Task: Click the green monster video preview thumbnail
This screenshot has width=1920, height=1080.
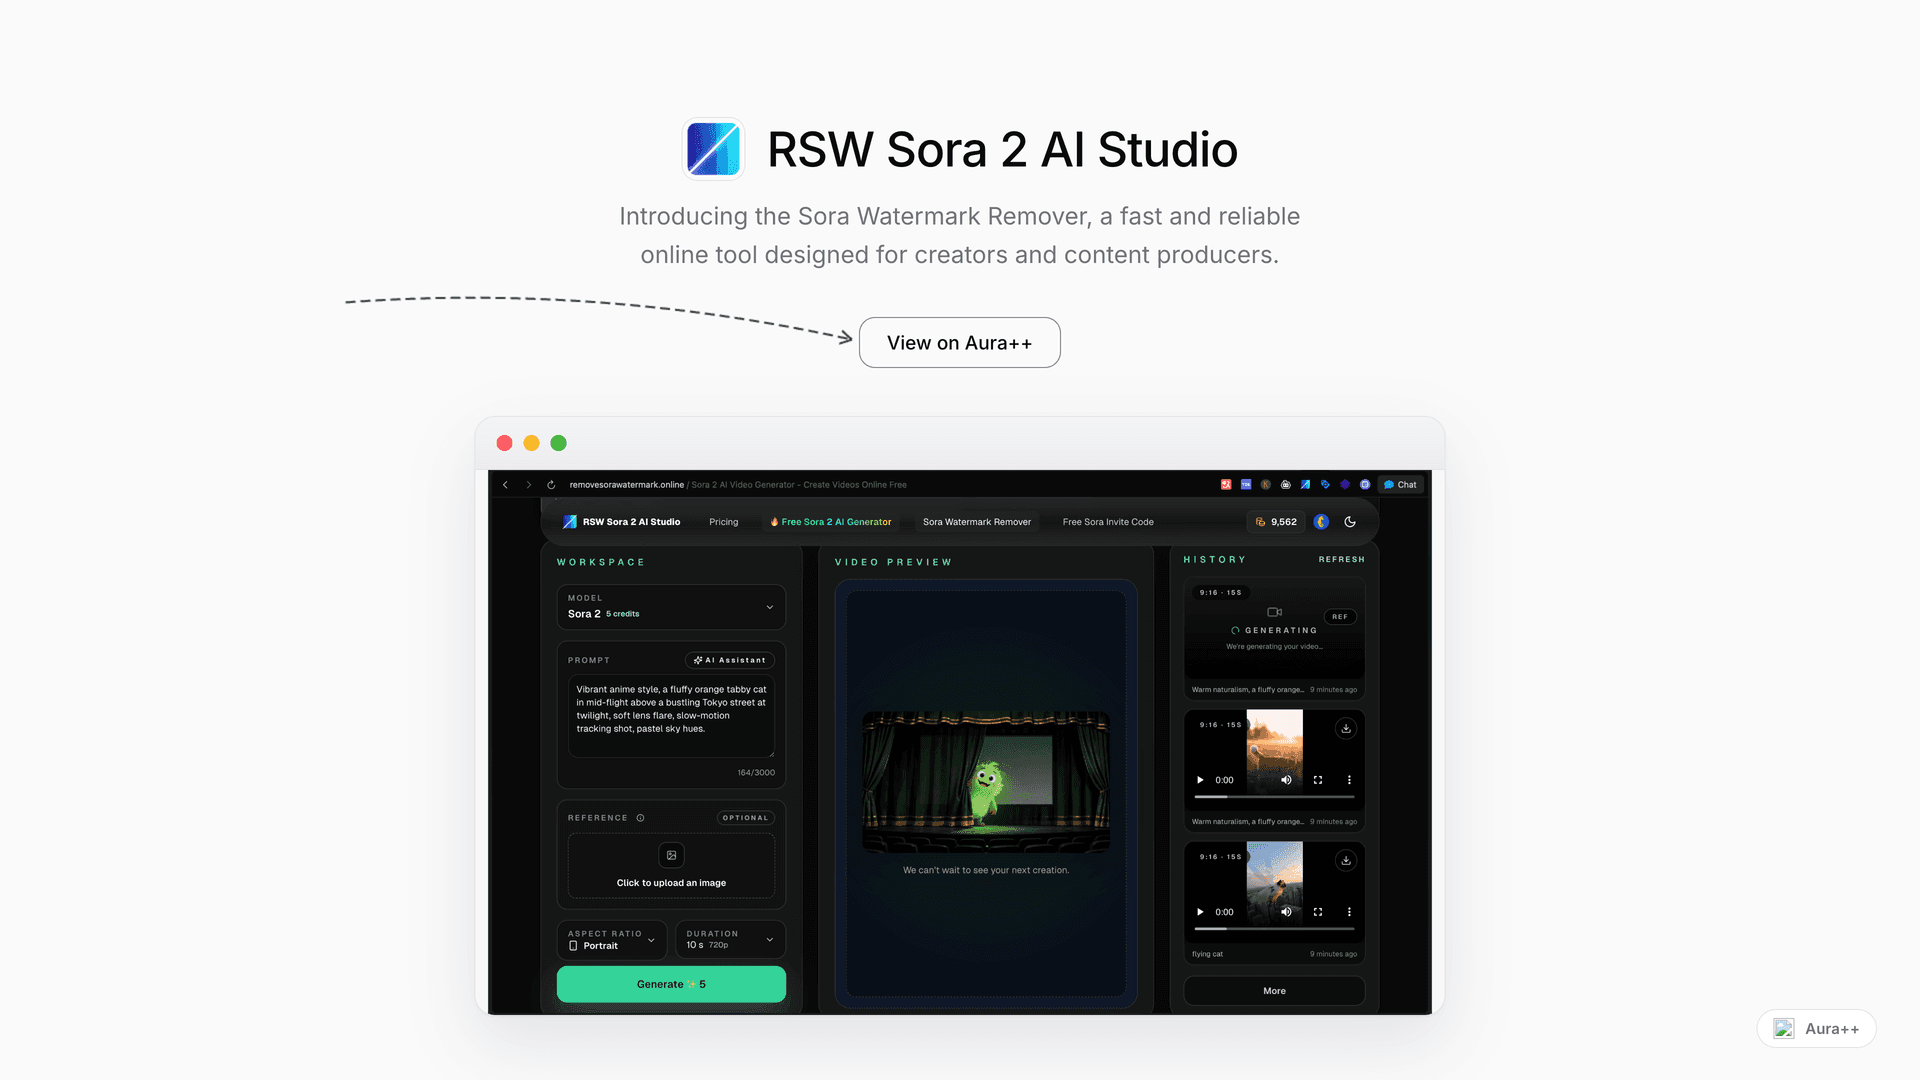Action: point(986,782)
